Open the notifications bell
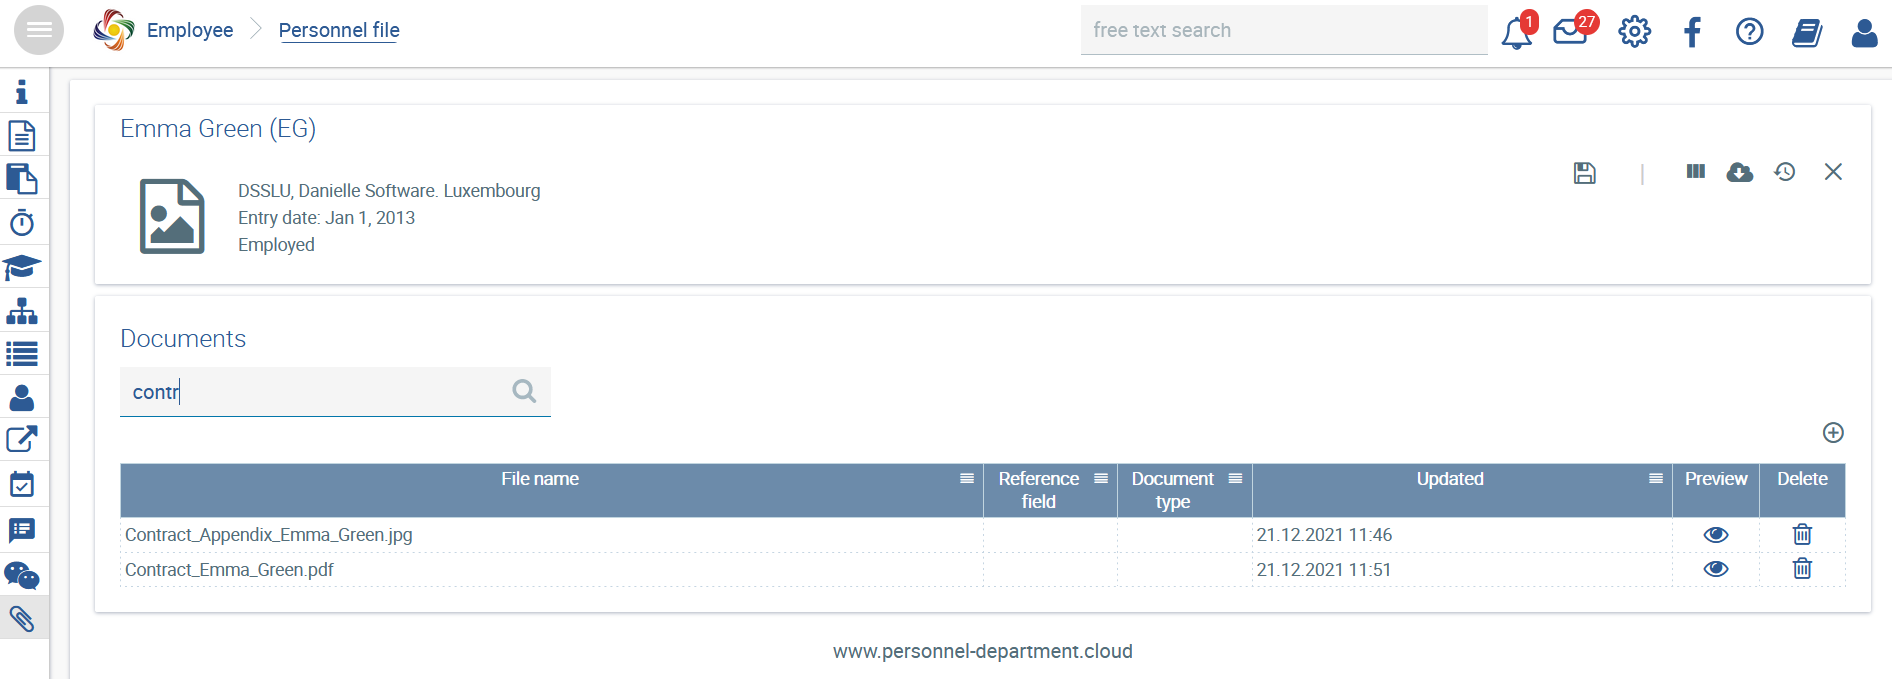Viewport: 1892px width, 679px height. click(x=1516, y=32)
